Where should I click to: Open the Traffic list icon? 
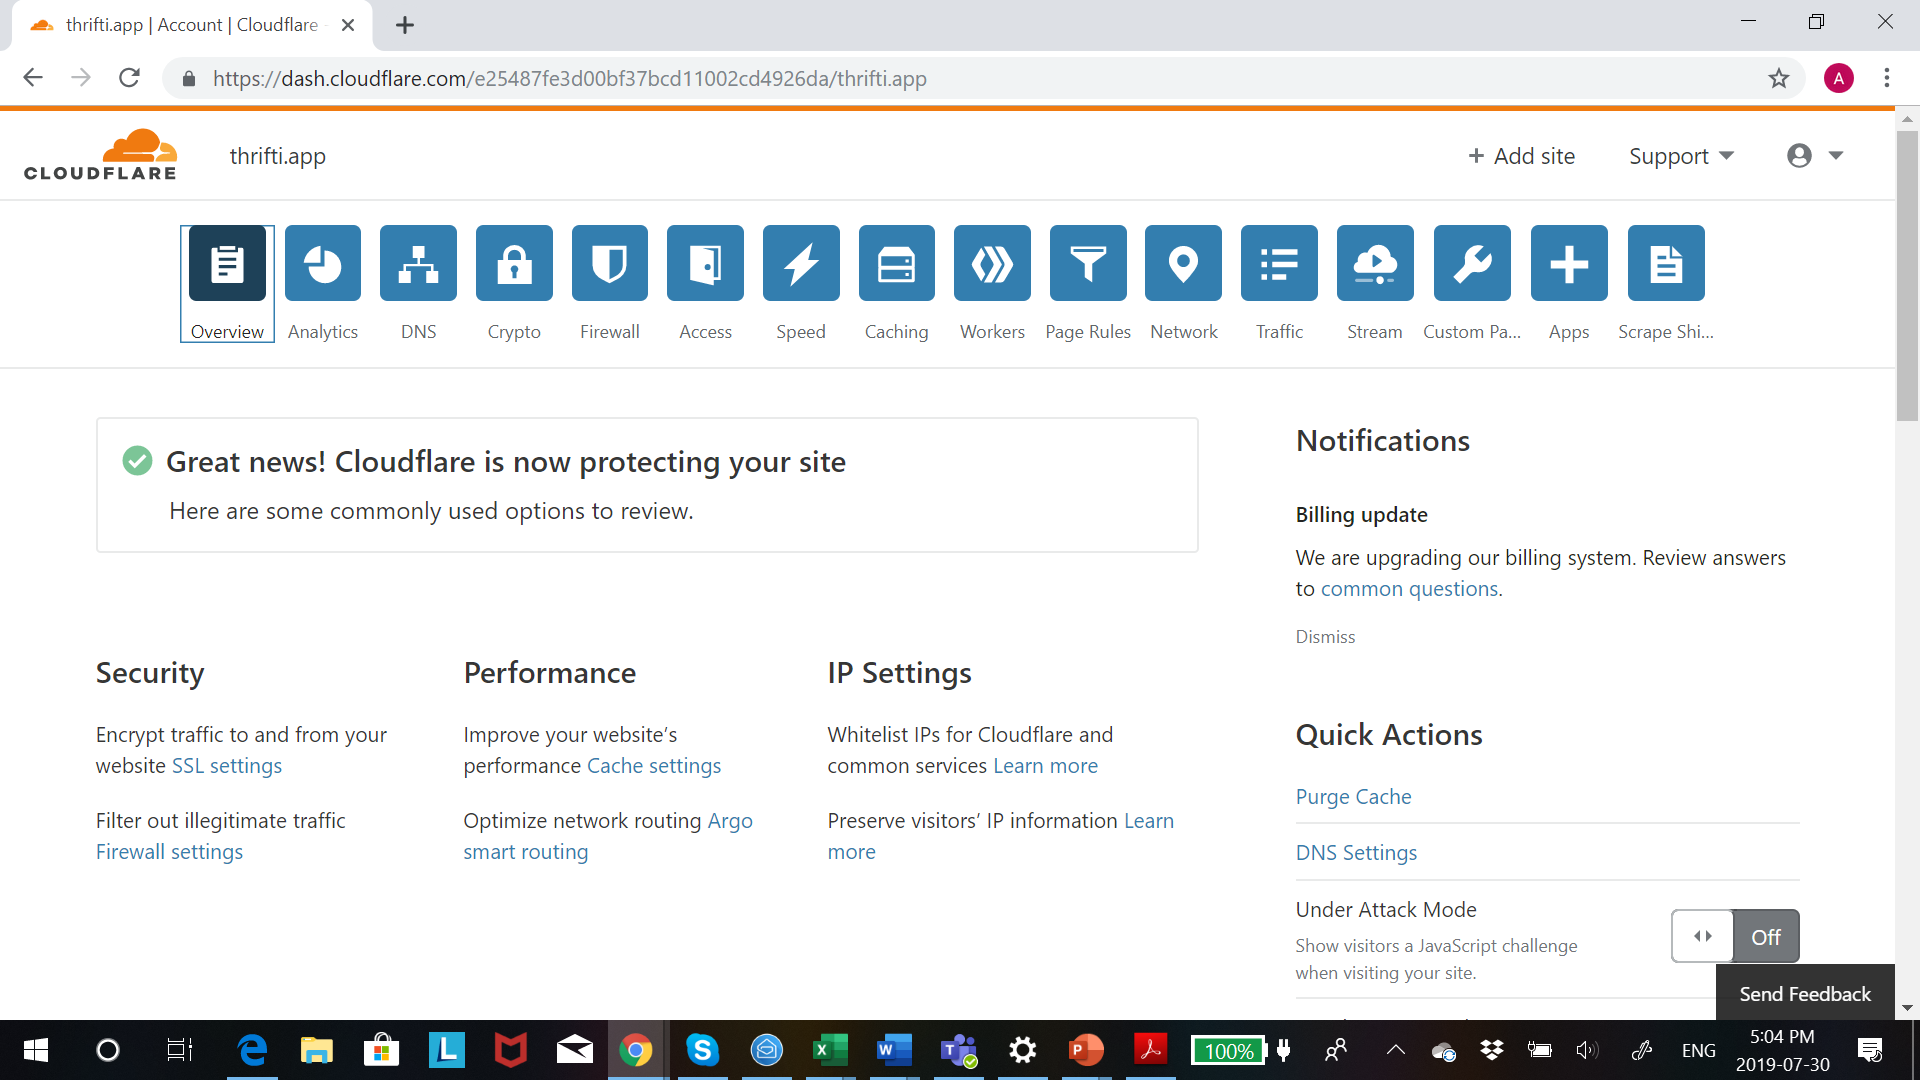click(x=1279, y=264)
